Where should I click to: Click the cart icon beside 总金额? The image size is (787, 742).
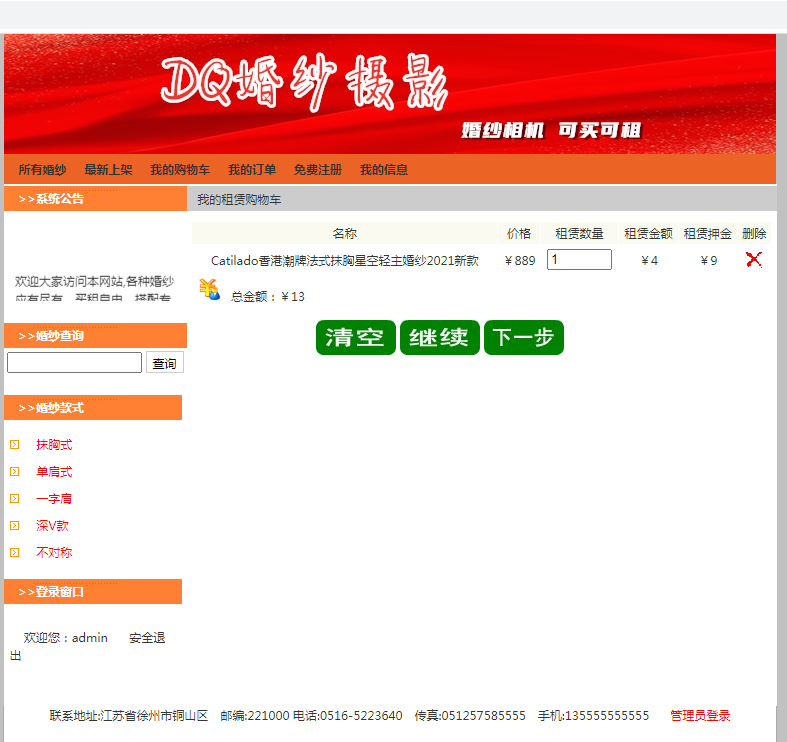pos(209,290)
